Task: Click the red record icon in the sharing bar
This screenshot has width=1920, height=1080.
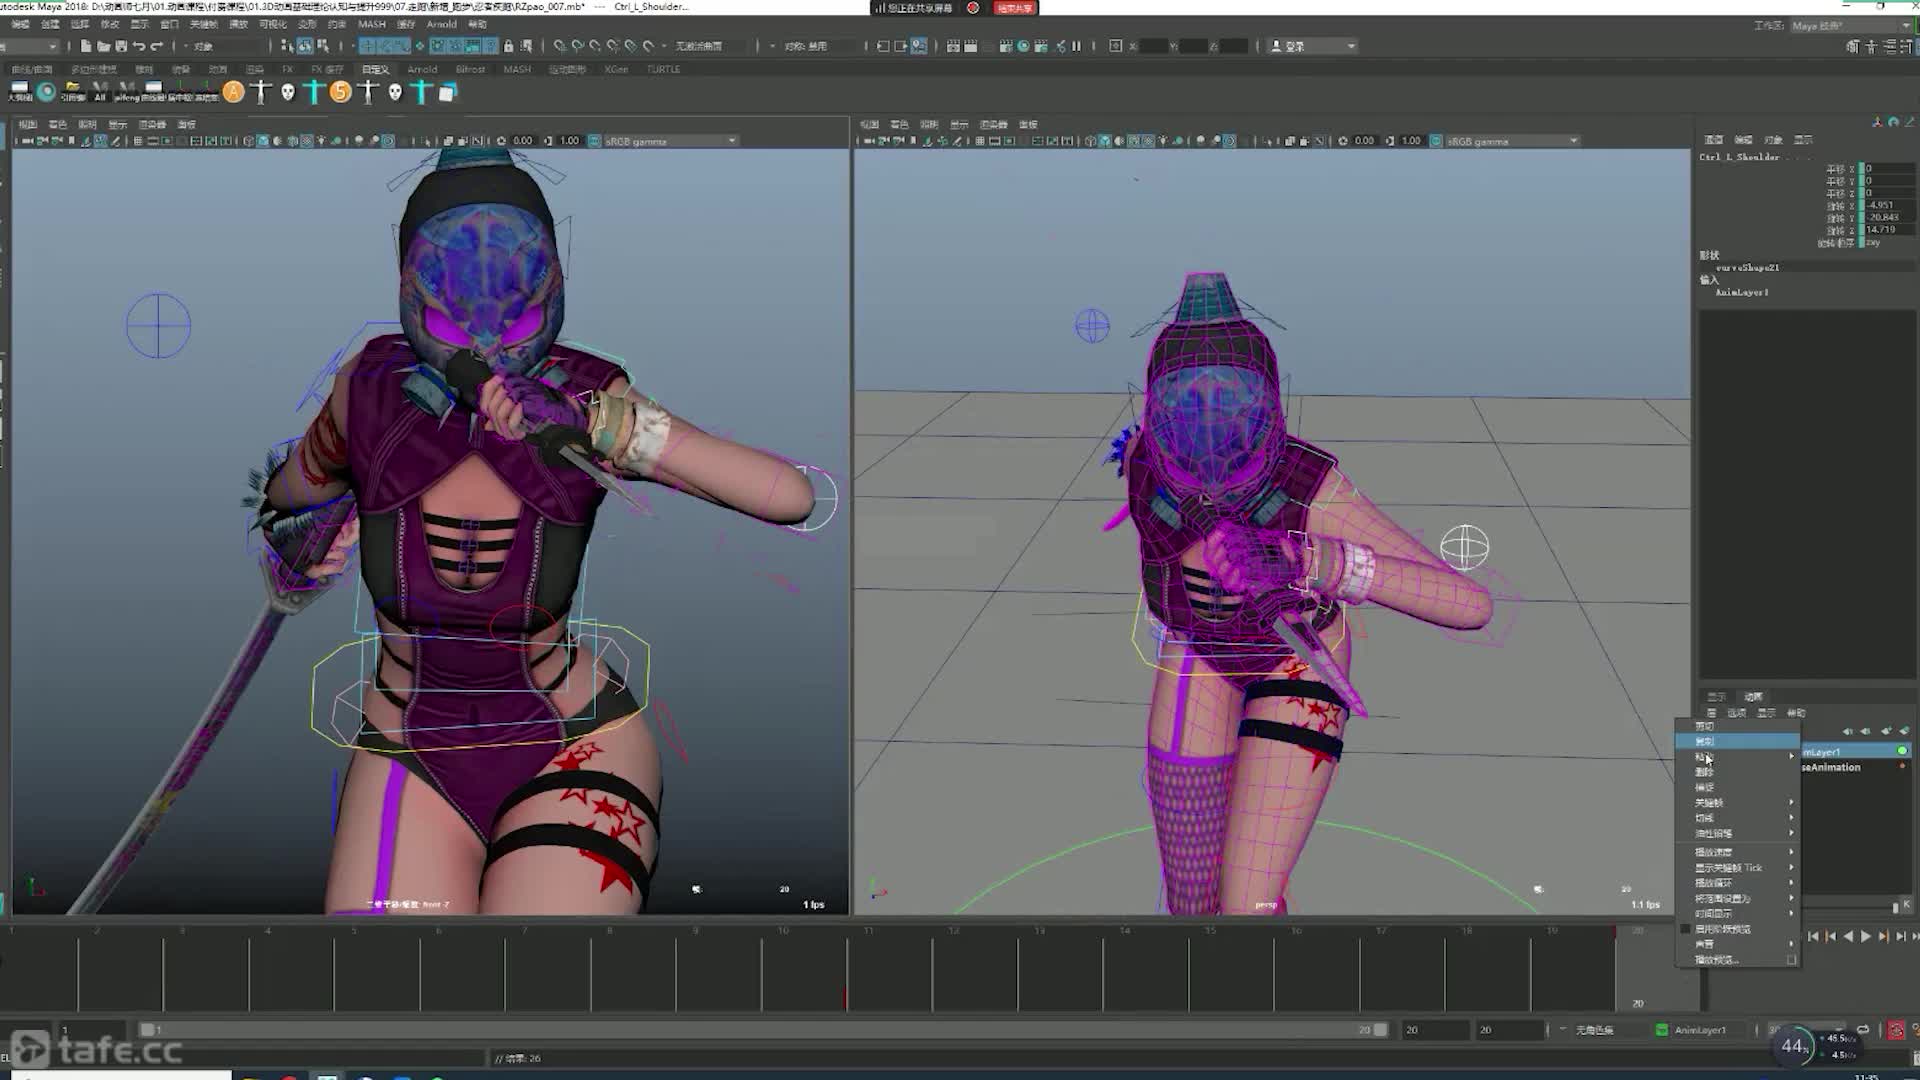Action: 973,8
